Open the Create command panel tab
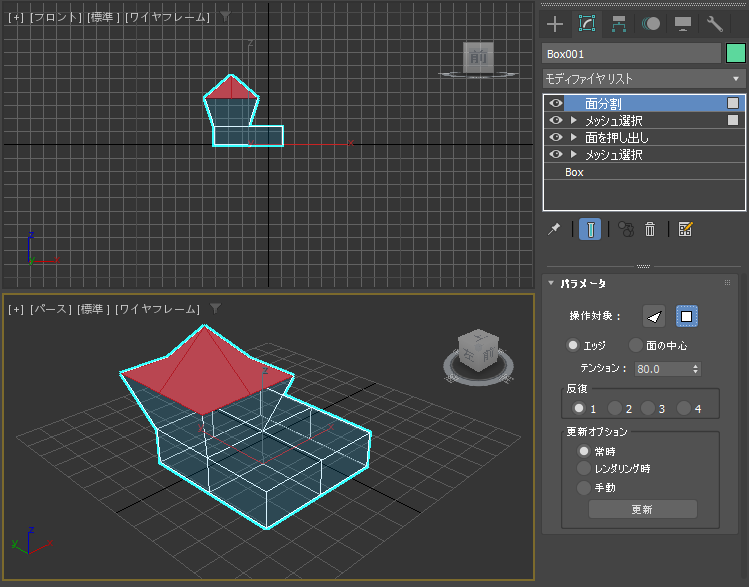Screen dimensions: 749x587 pyautogui.click(x=555, y=24)
